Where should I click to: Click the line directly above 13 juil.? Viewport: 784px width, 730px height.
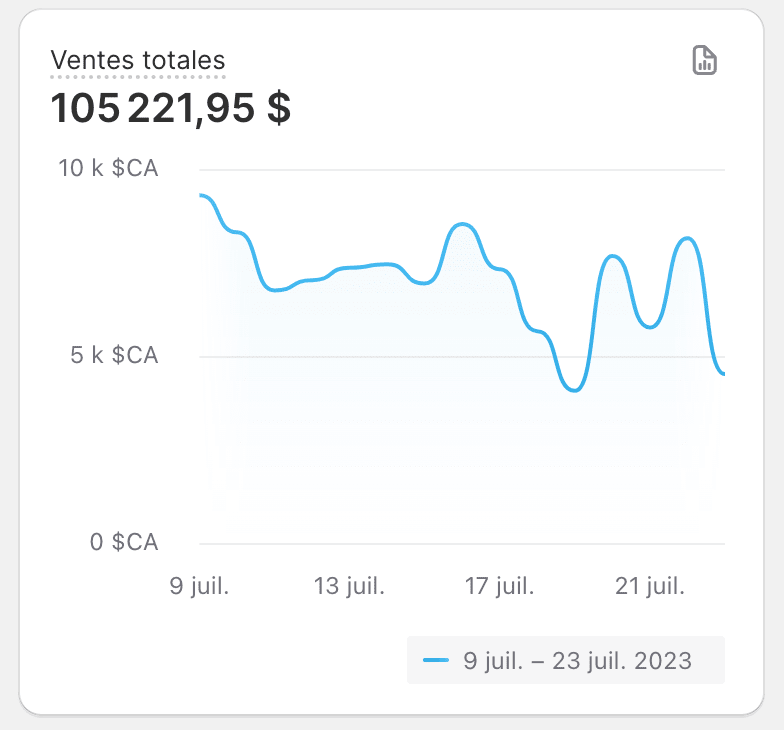click(x=351, y=267)
